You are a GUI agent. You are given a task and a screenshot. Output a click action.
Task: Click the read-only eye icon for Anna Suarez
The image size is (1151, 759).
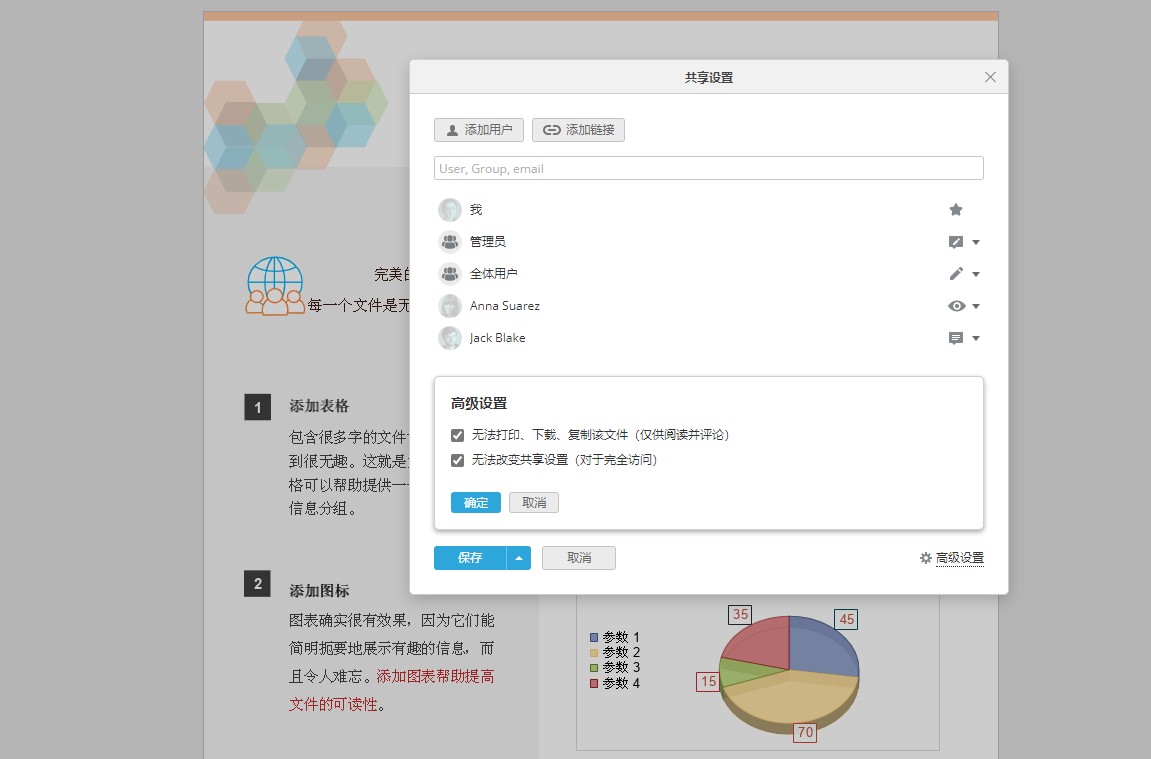pos(955,305)
